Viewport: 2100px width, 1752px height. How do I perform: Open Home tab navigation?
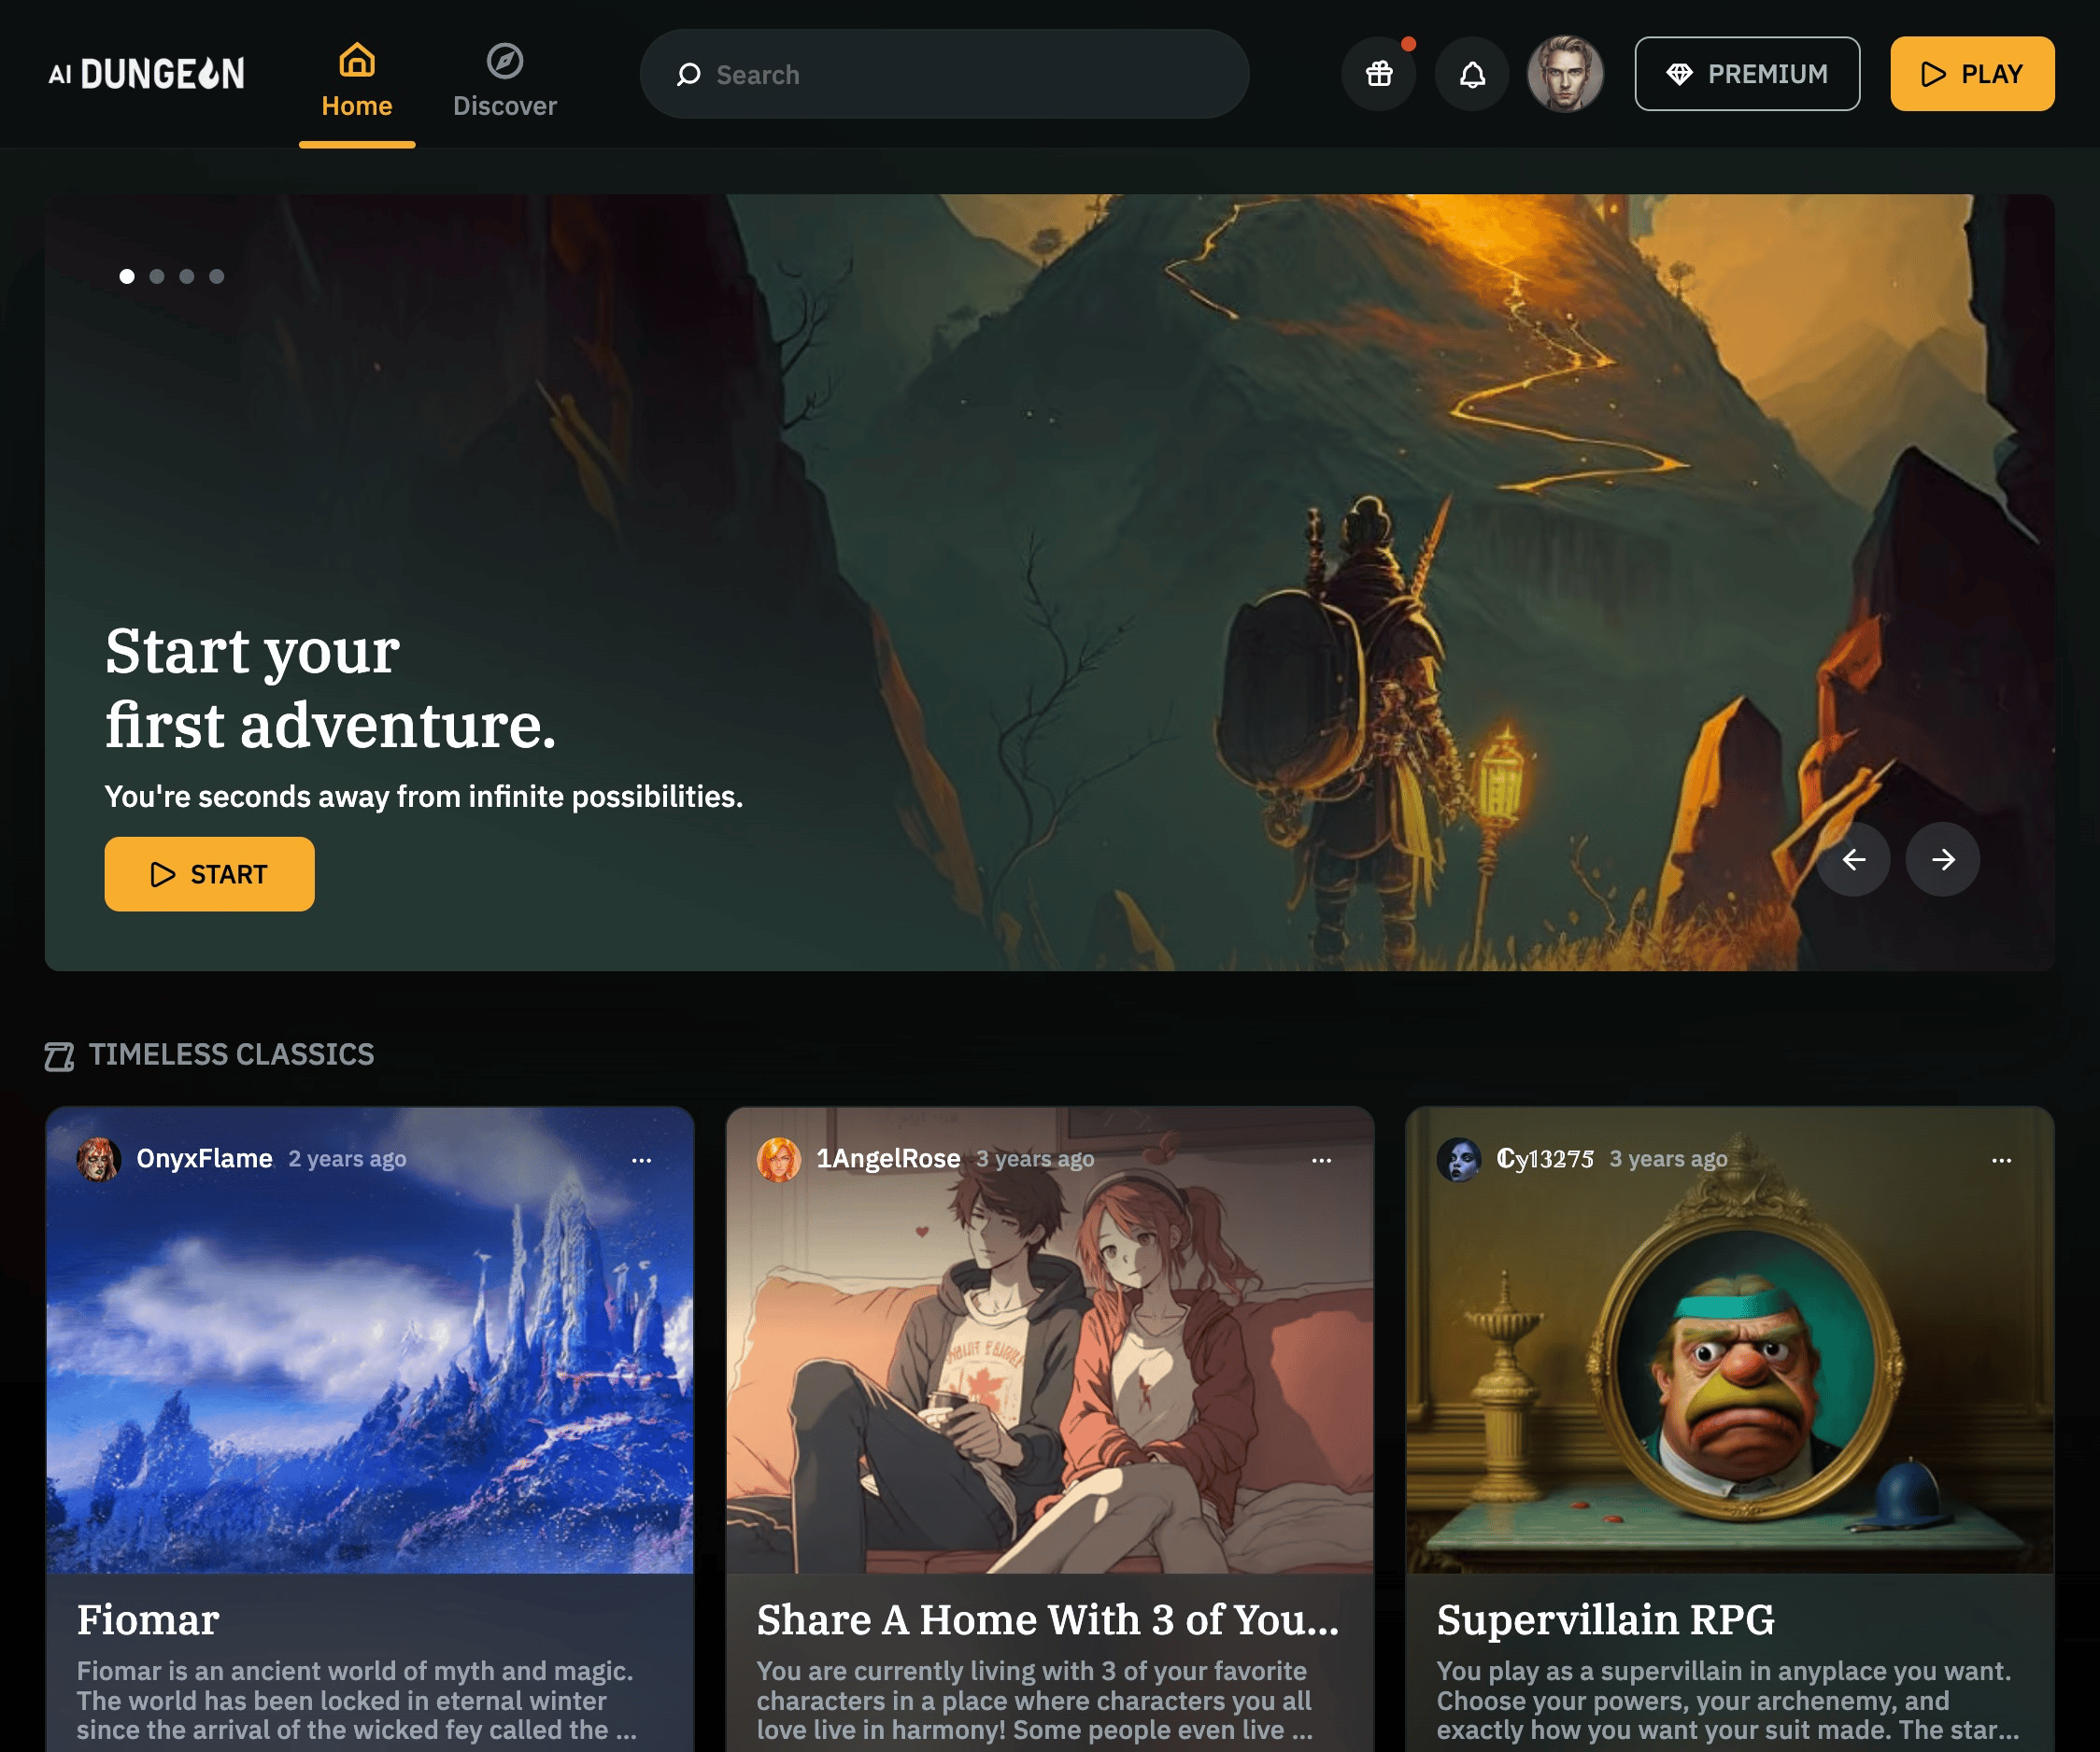click(356, 73)
